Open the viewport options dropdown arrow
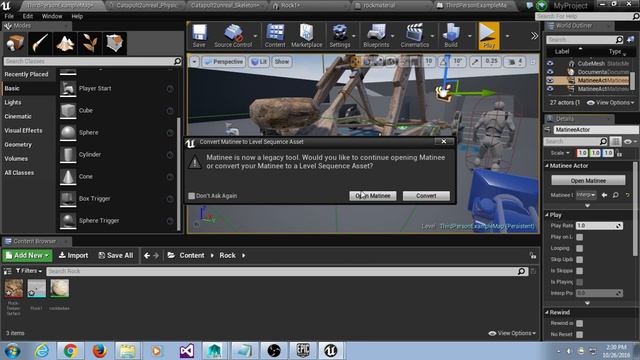 (x=194, y=62)
